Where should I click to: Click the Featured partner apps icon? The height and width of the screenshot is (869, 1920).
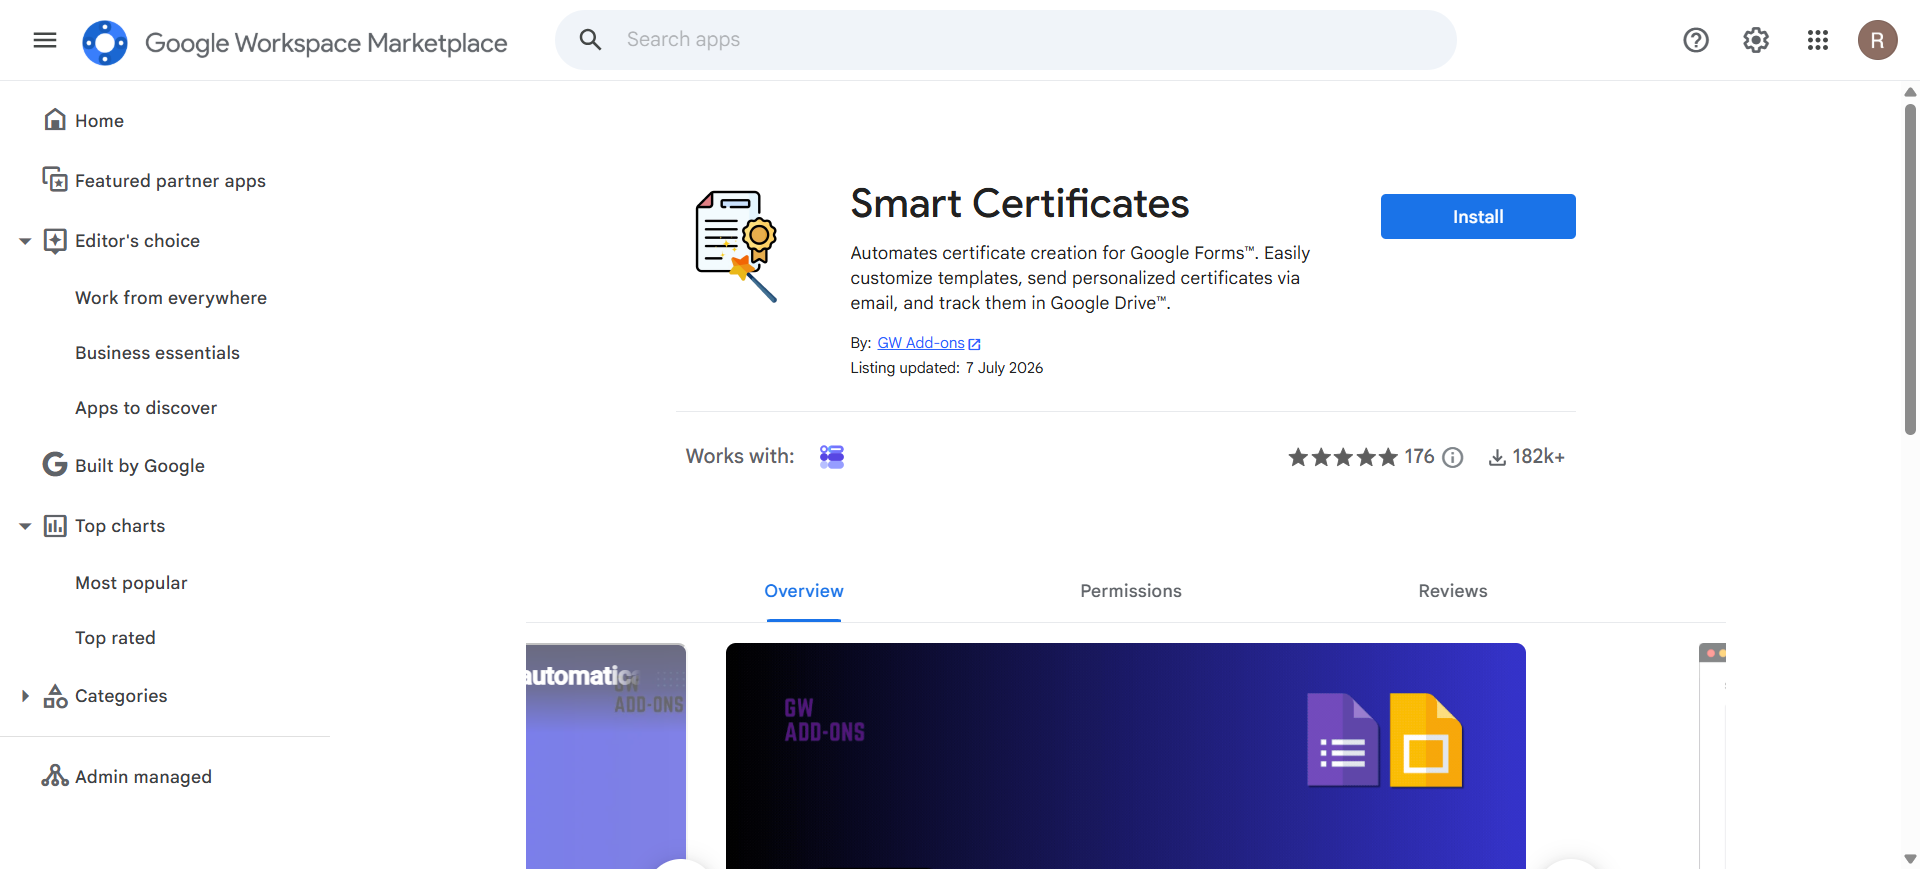tap(55, 180)
